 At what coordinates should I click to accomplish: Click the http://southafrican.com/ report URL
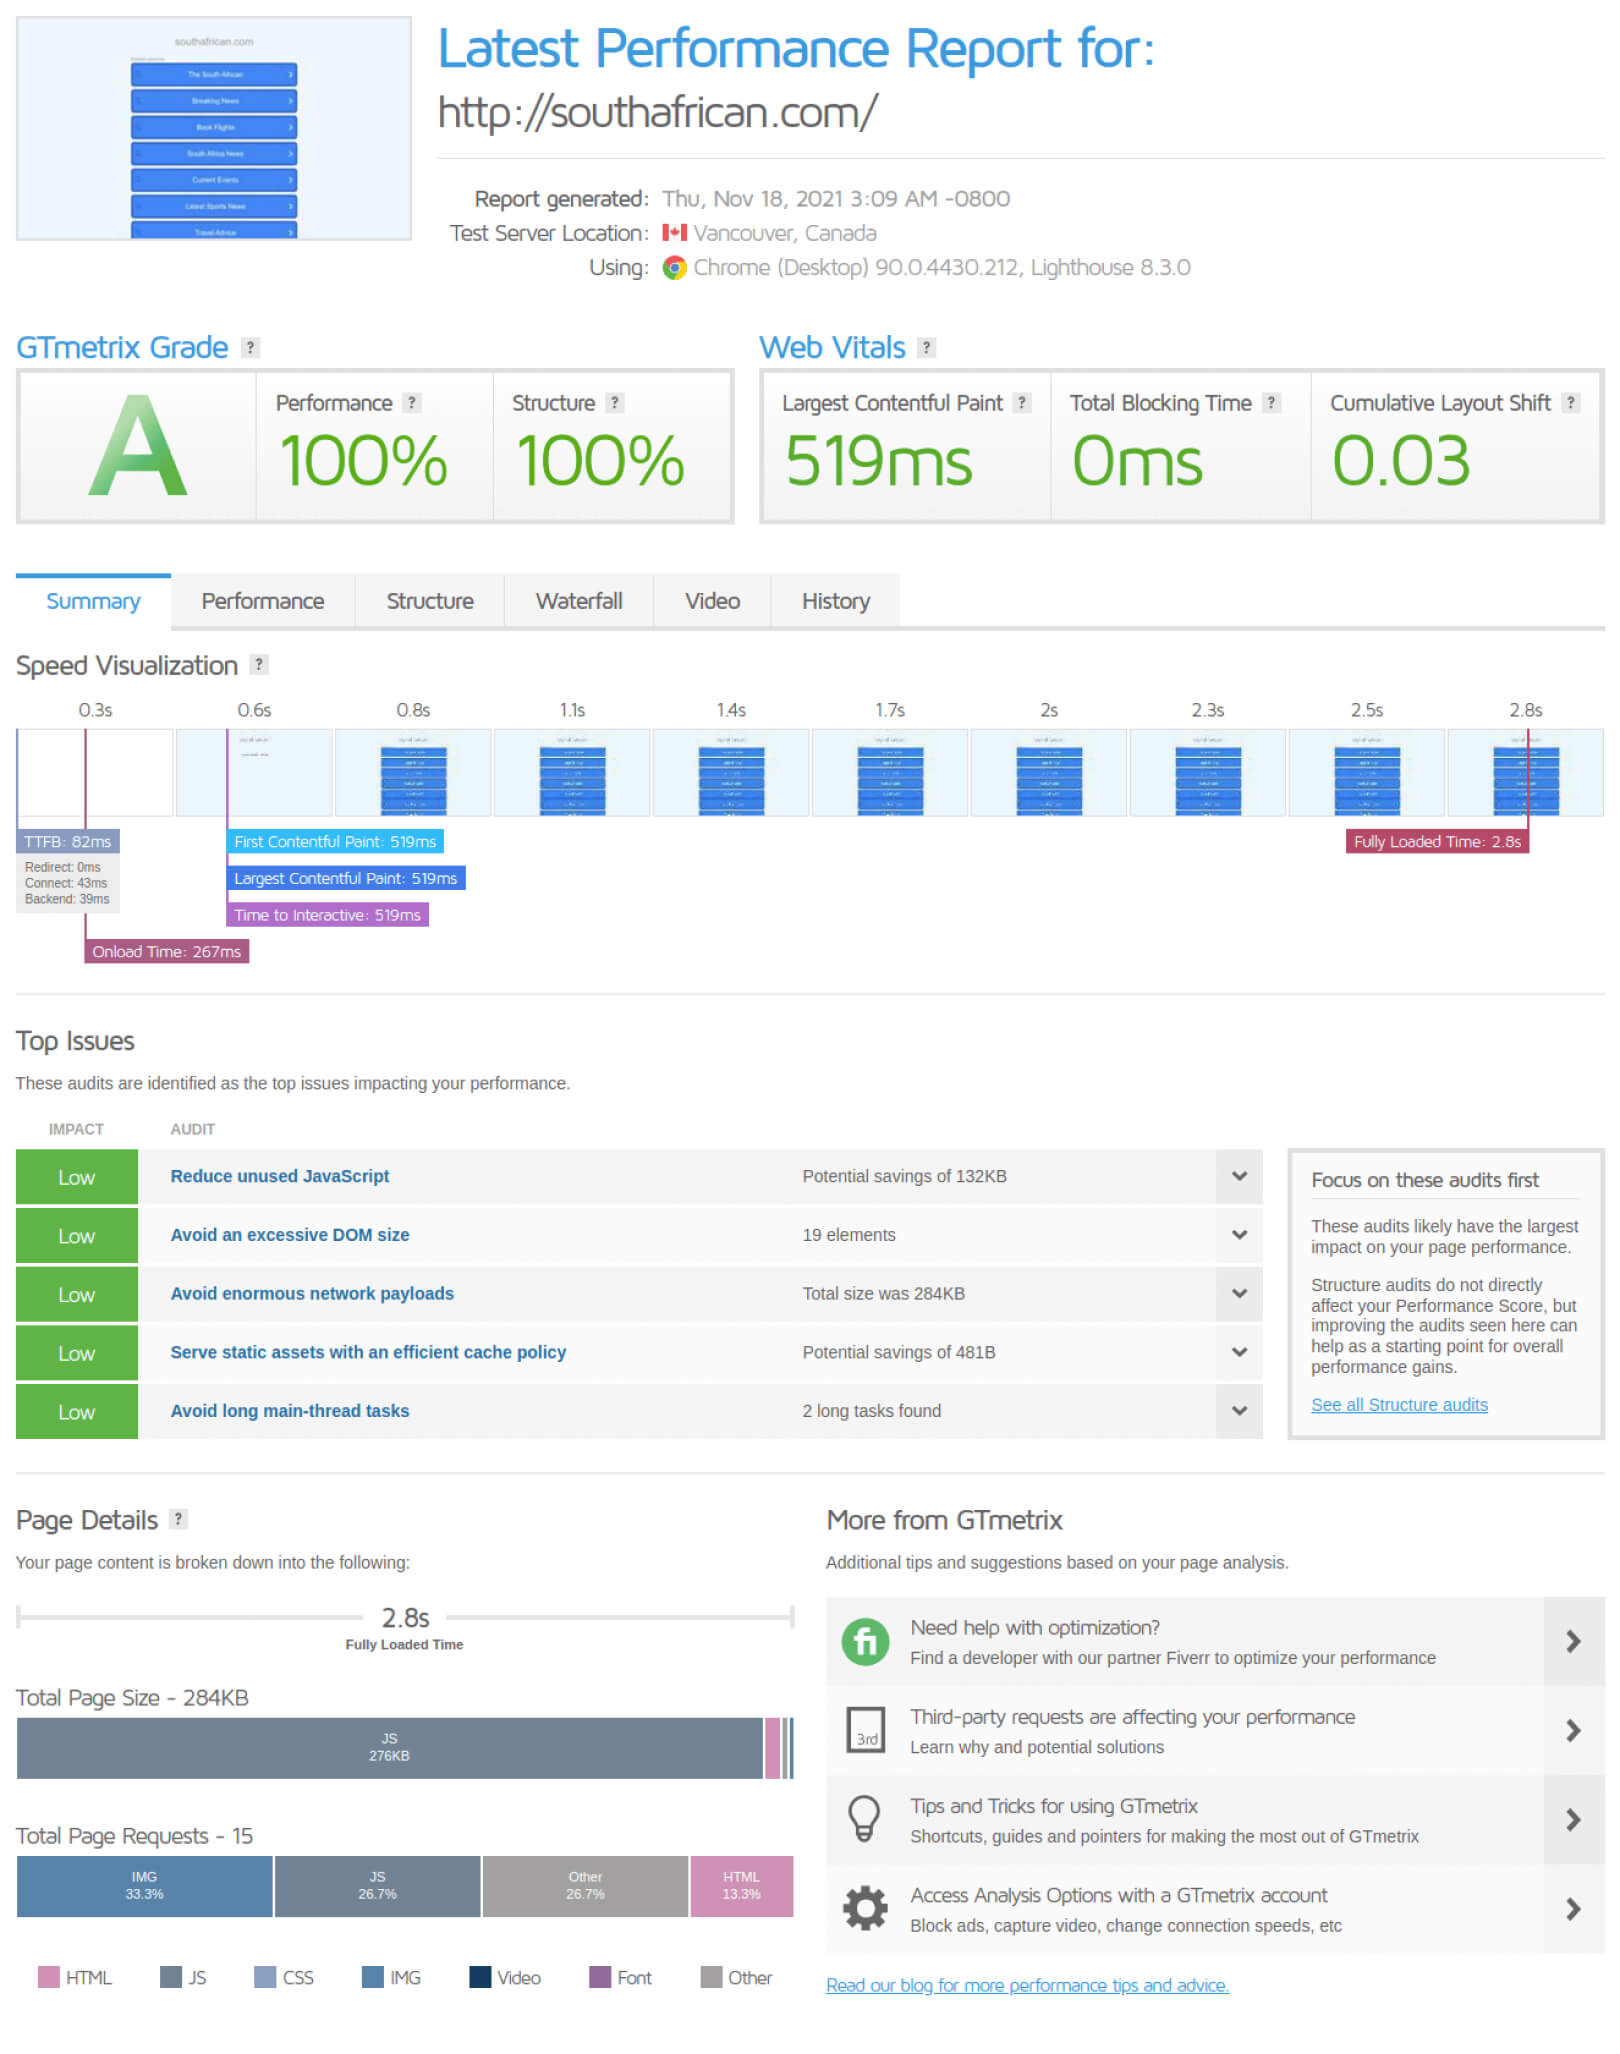[658, 113]
